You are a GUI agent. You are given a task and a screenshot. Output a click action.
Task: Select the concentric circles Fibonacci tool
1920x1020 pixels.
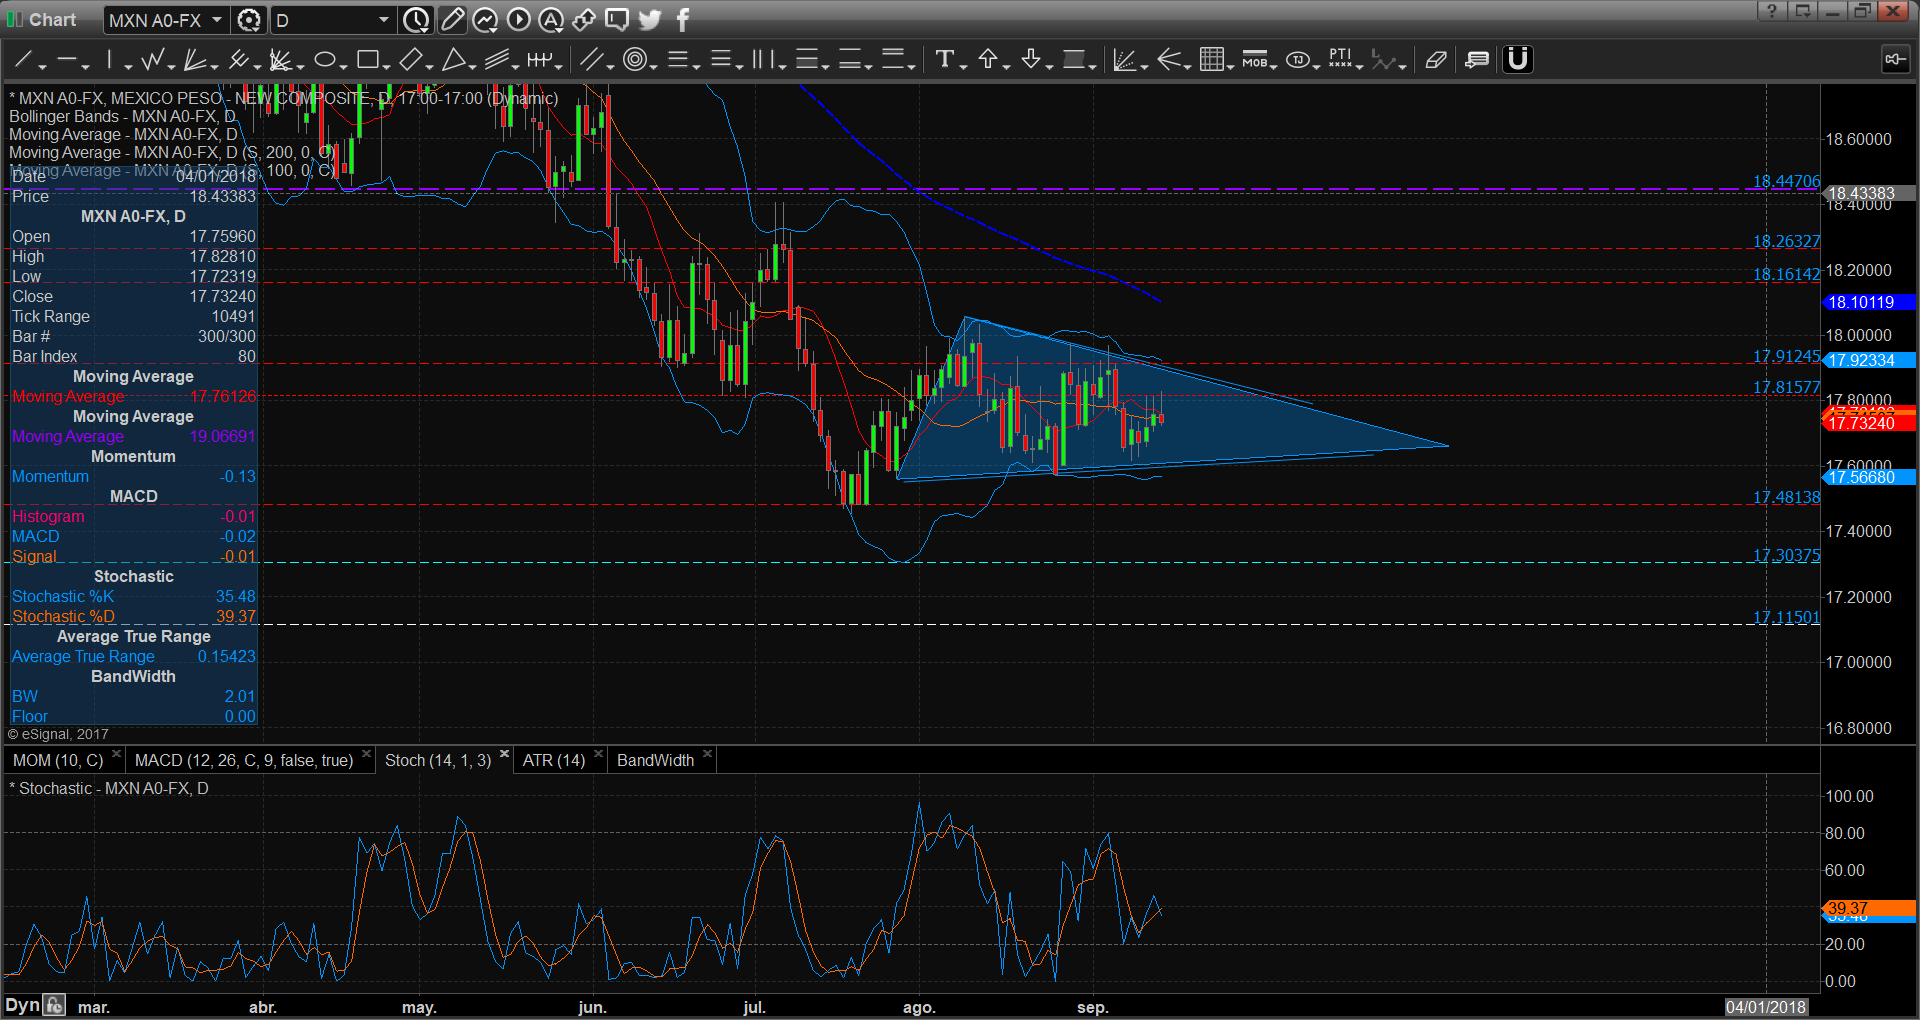634,60
